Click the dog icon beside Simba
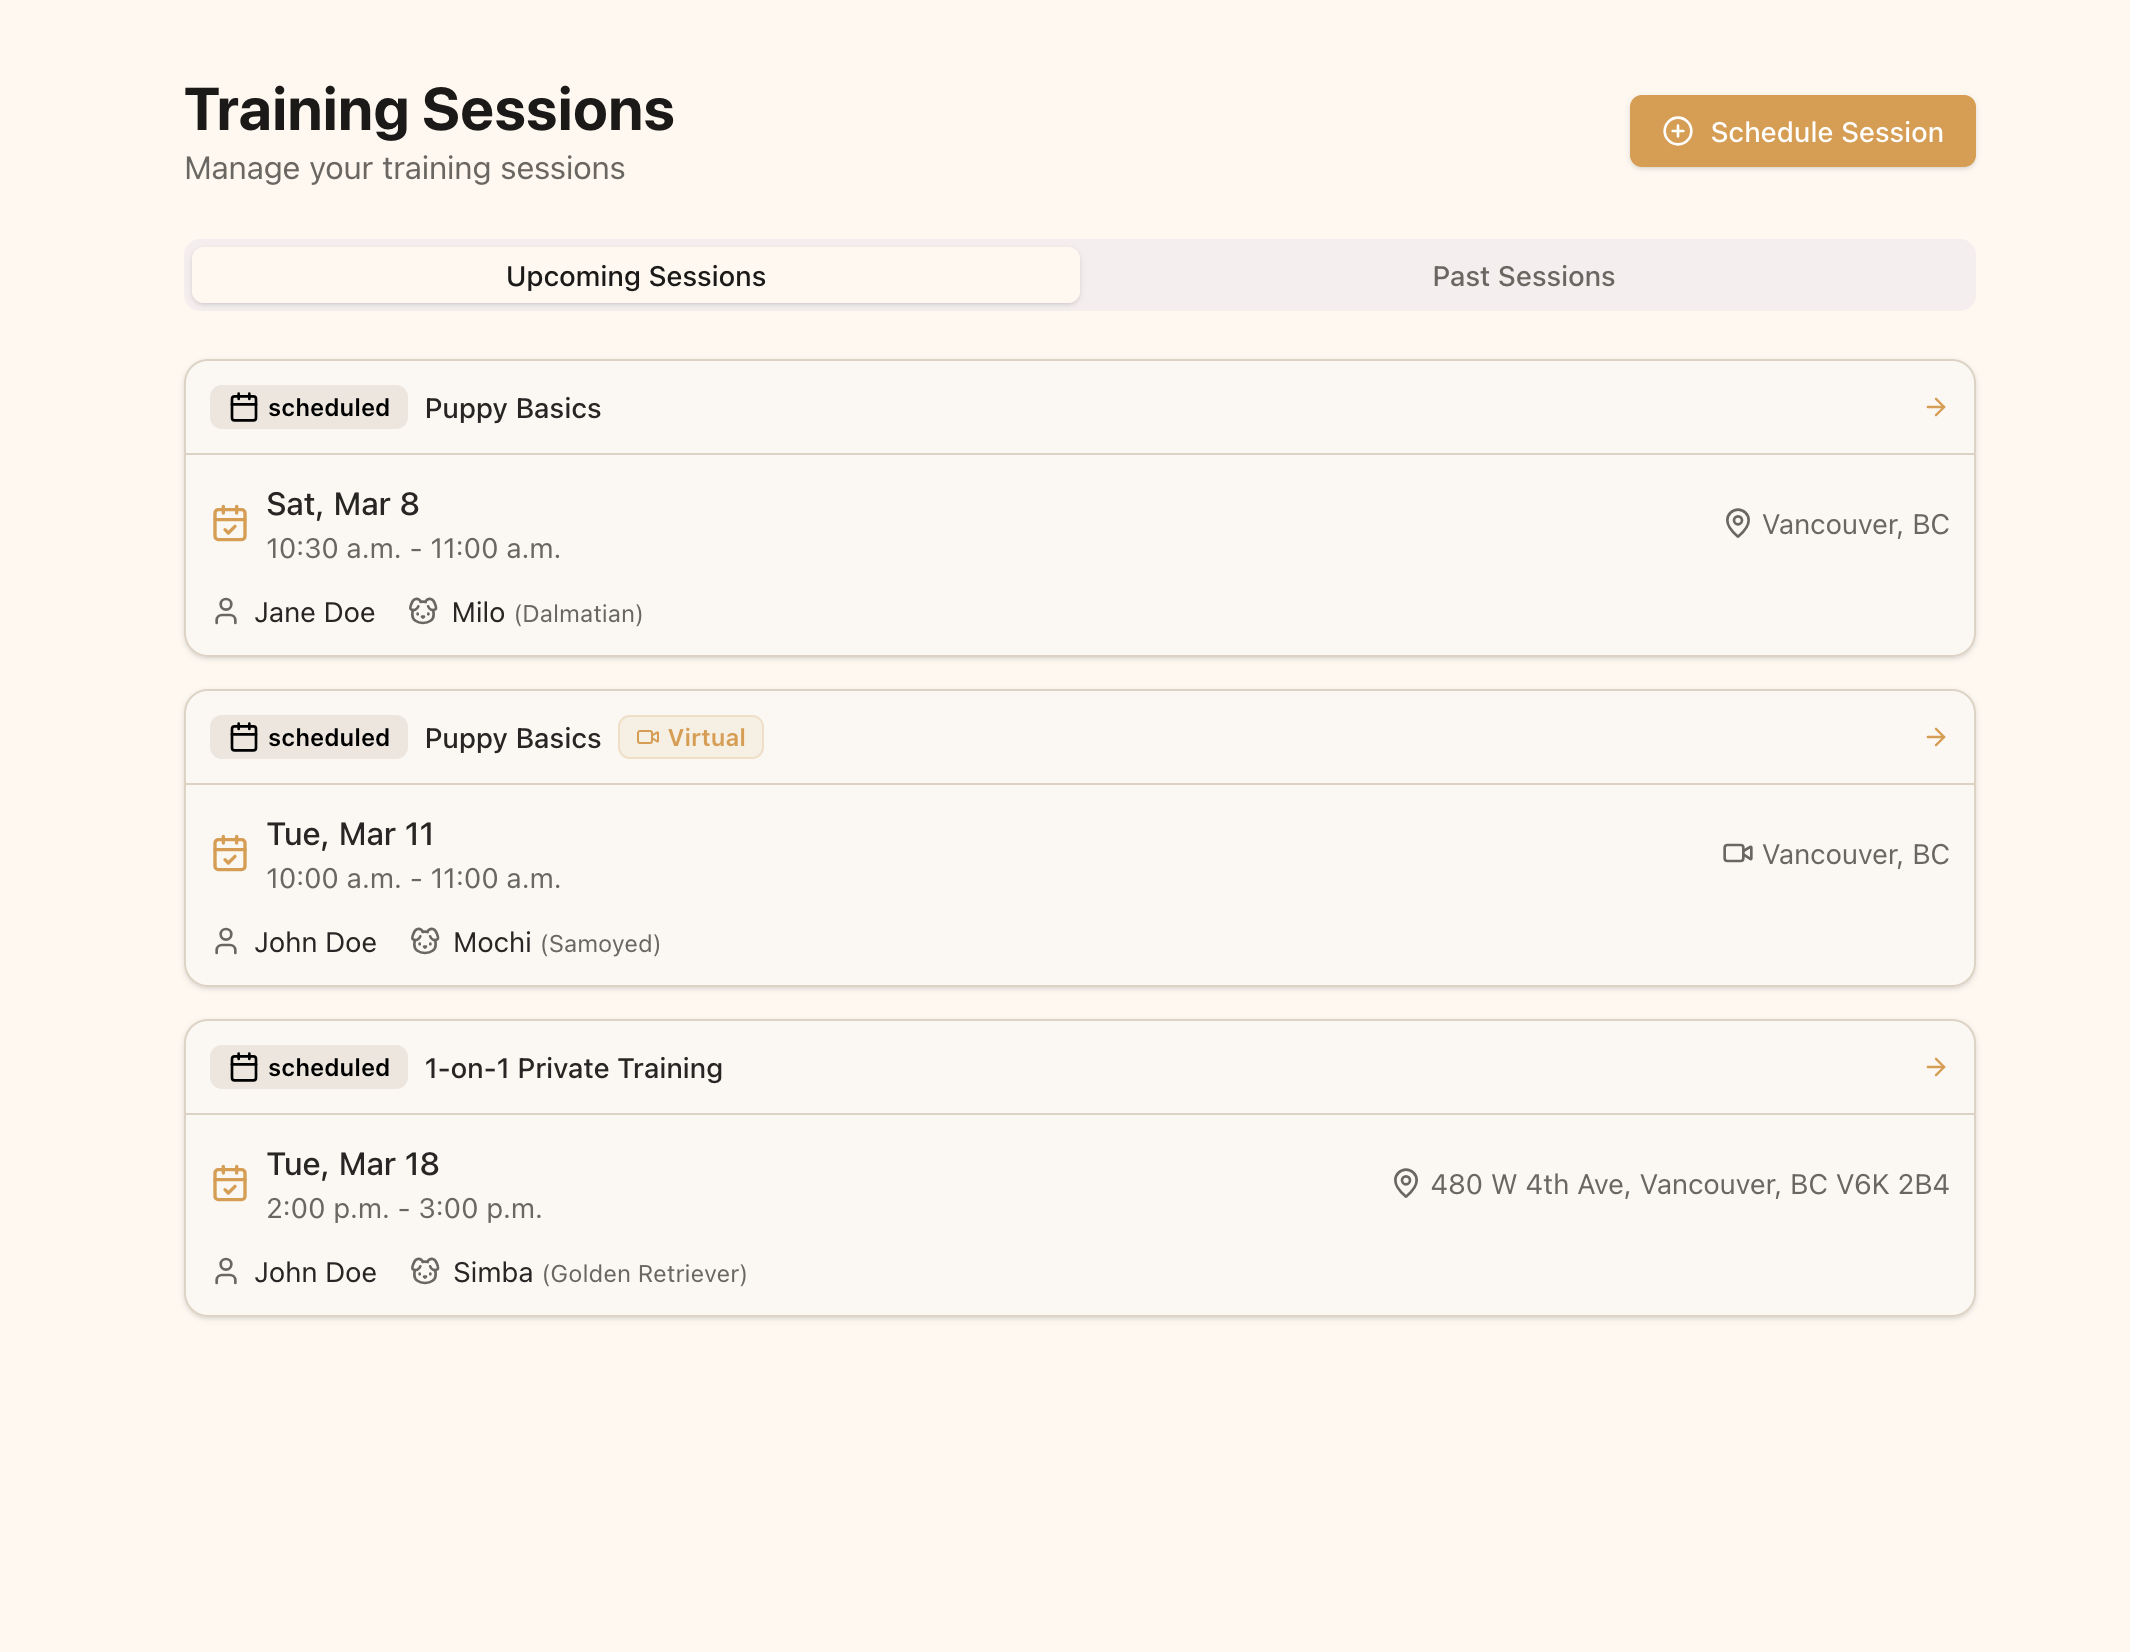 coord(424,1271)
